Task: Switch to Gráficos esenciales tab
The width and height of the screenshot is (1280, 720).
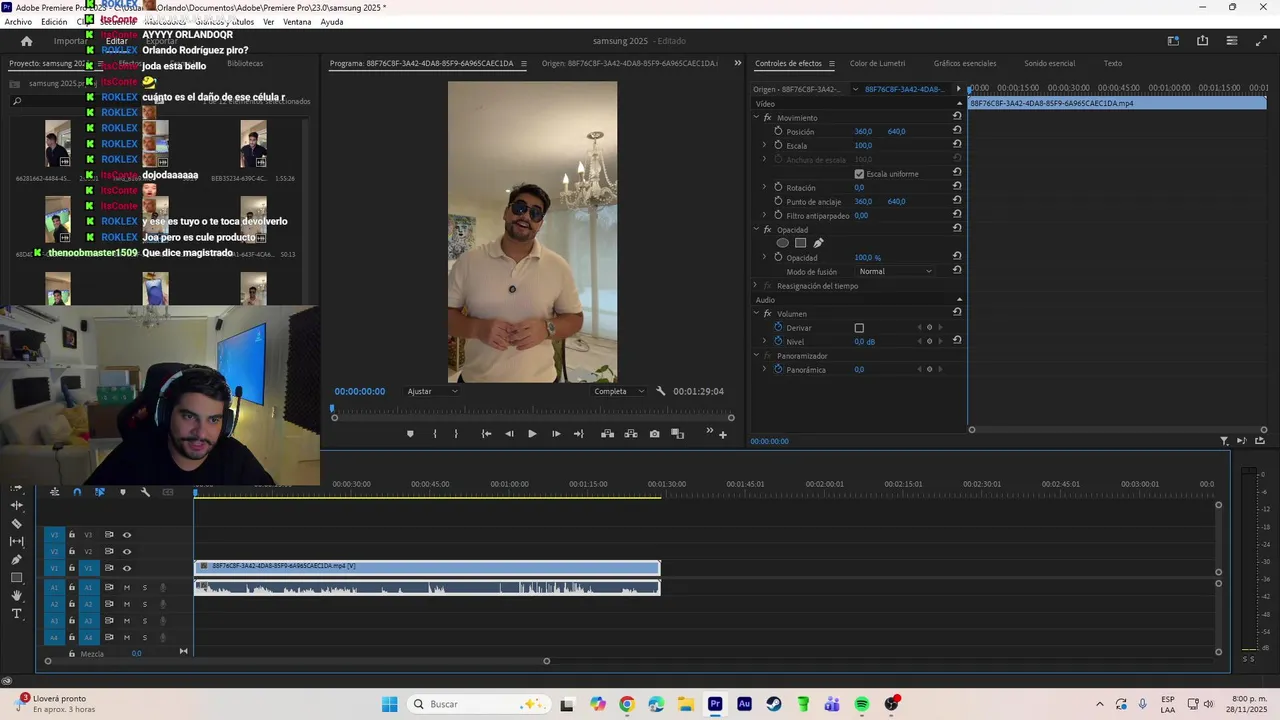Action: coord(965,63)
